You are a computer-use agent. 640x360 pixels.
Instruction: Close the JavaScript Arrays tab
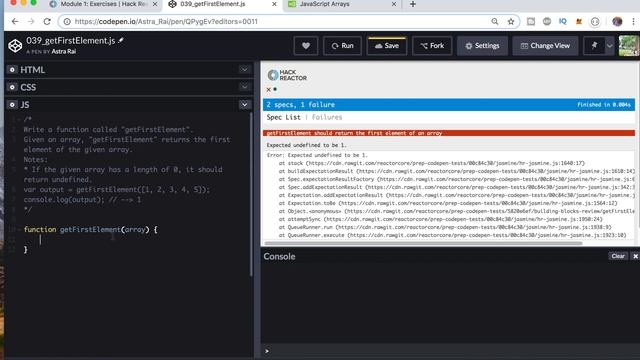[394, 4]
